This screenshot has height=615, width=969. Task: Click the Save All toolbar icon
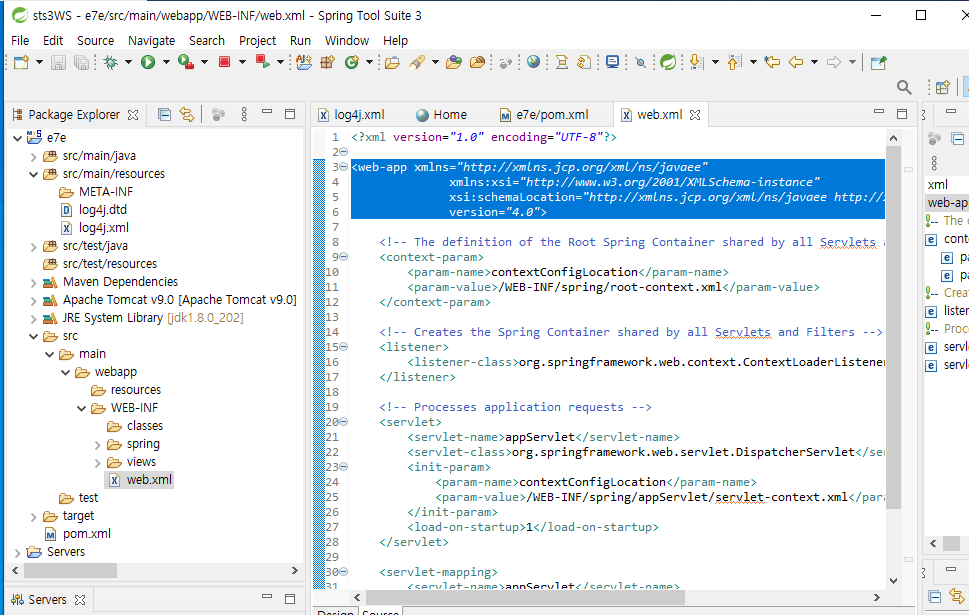coord(81,62)
